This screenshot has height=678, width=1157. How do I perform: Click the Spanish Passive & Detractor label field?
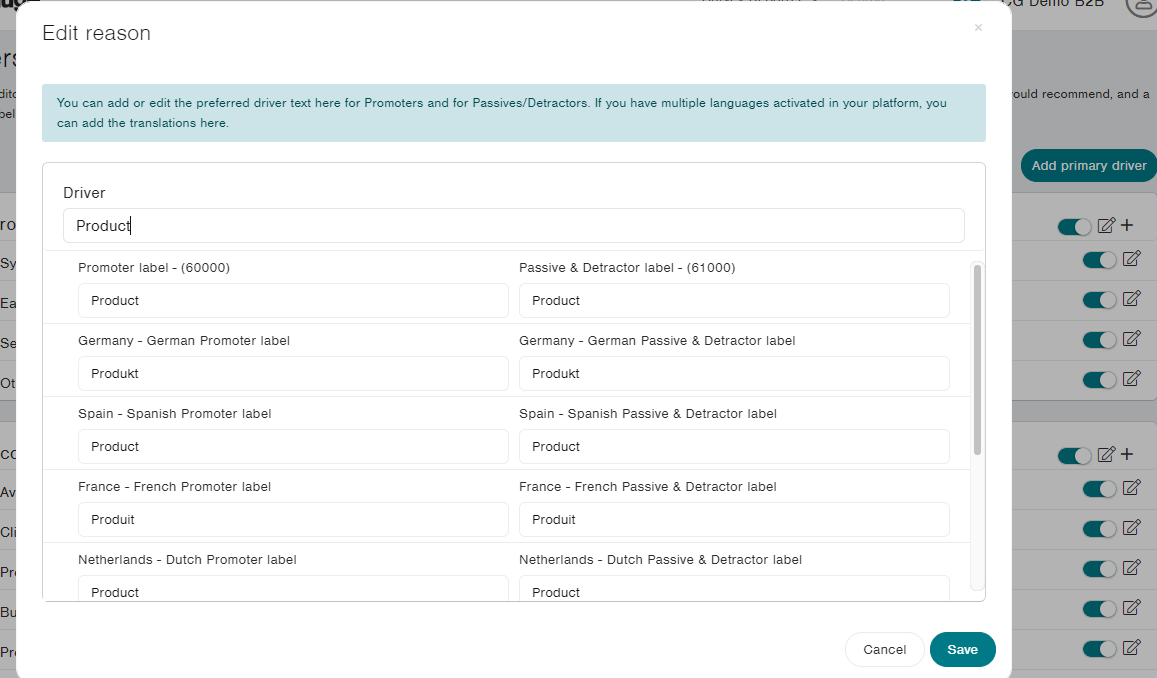point(734,447)
